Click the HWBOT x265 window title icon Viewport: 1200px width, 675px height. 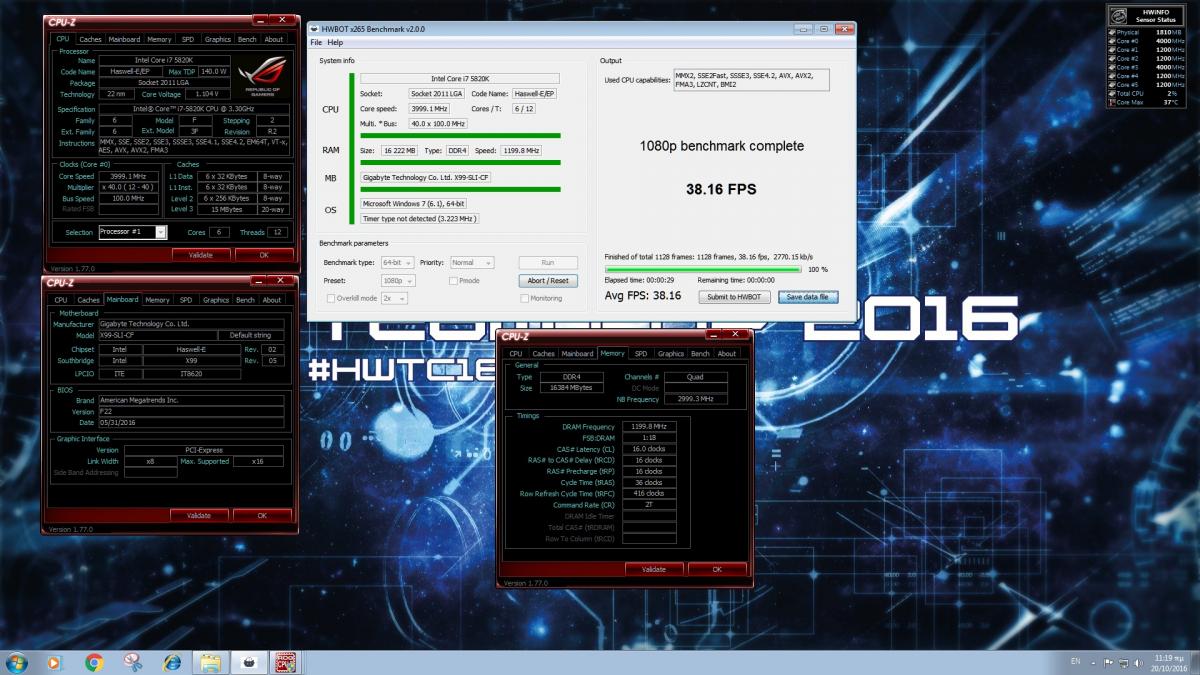click(314, 28)
